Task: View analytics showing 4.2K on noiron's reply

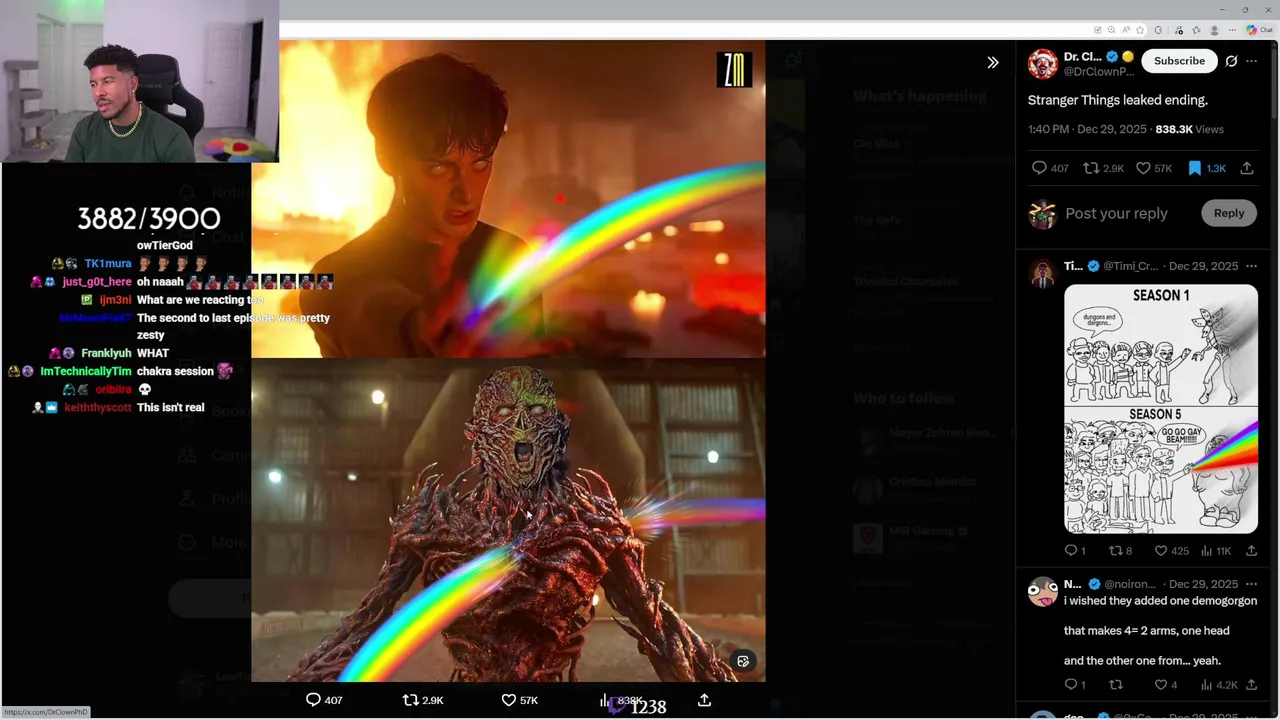Action: (1219, 685)
